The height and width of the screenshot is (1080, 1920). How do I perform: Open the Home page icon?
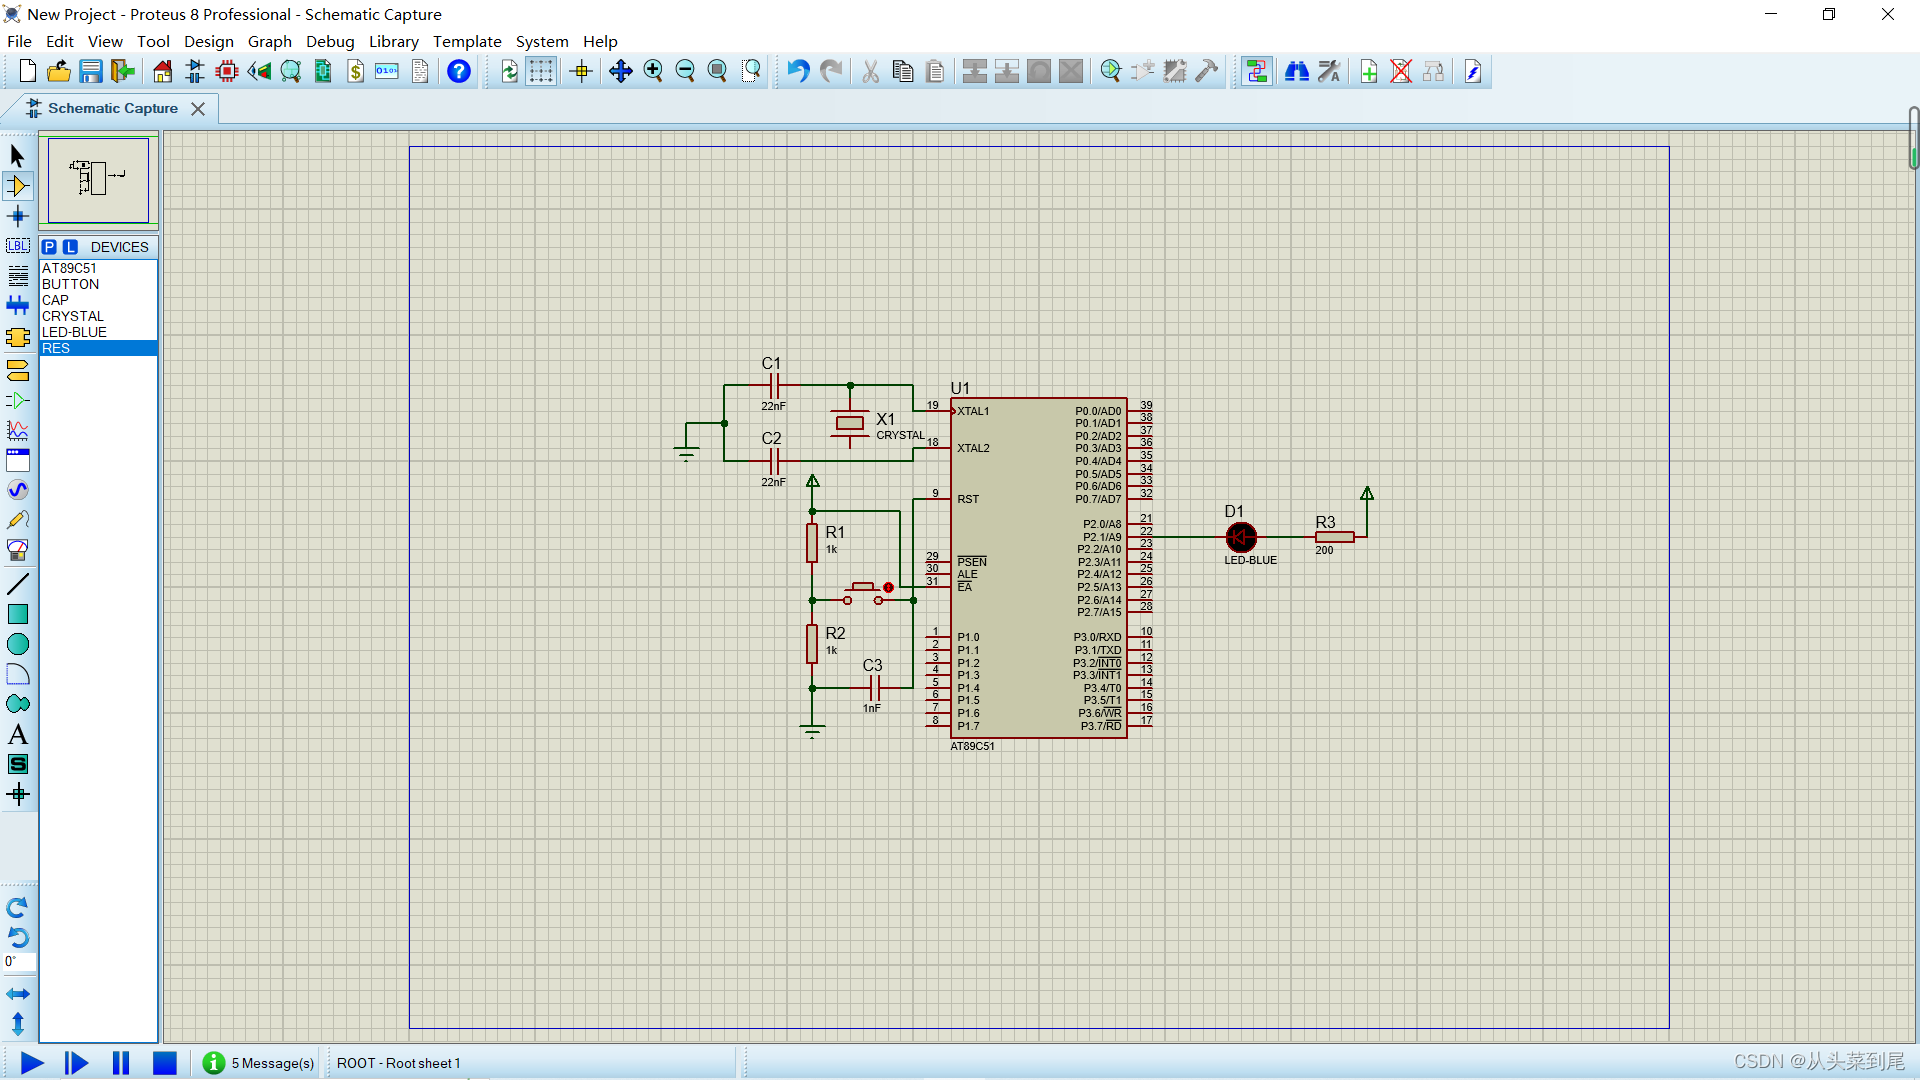pos(162,71)
